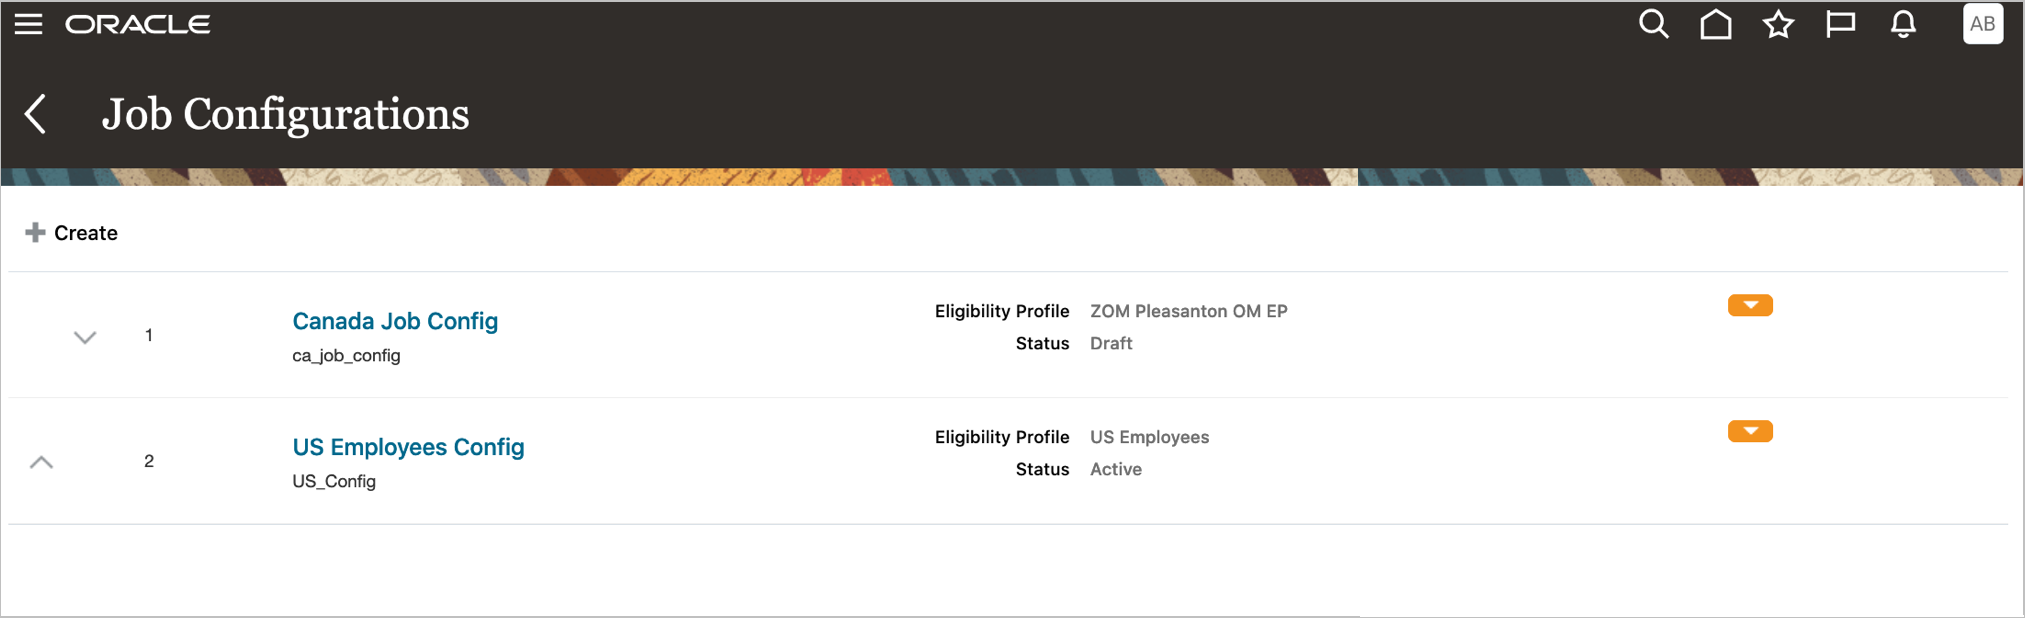Viewport: 2025px width, 618px height.
Task: Open notifications via the bell icon
Action: [x=1903, y=24]
